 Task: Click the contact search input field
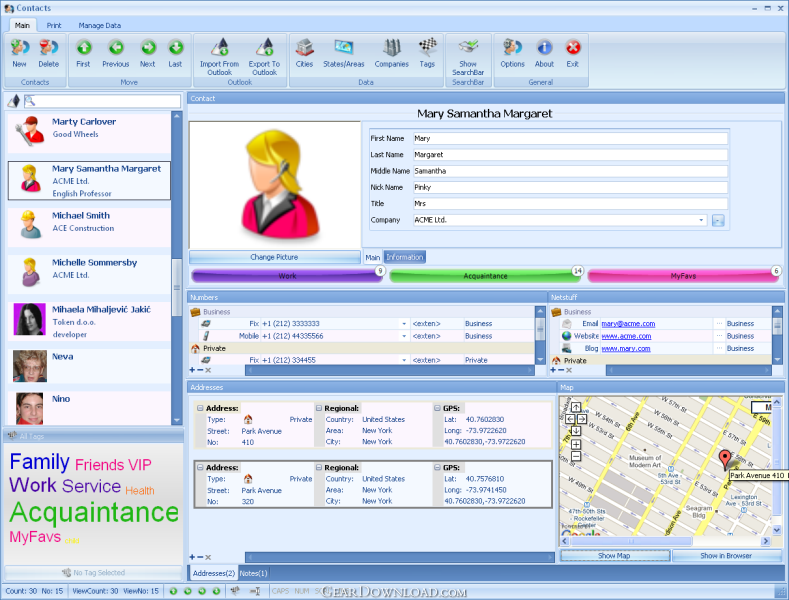(102, 101)
